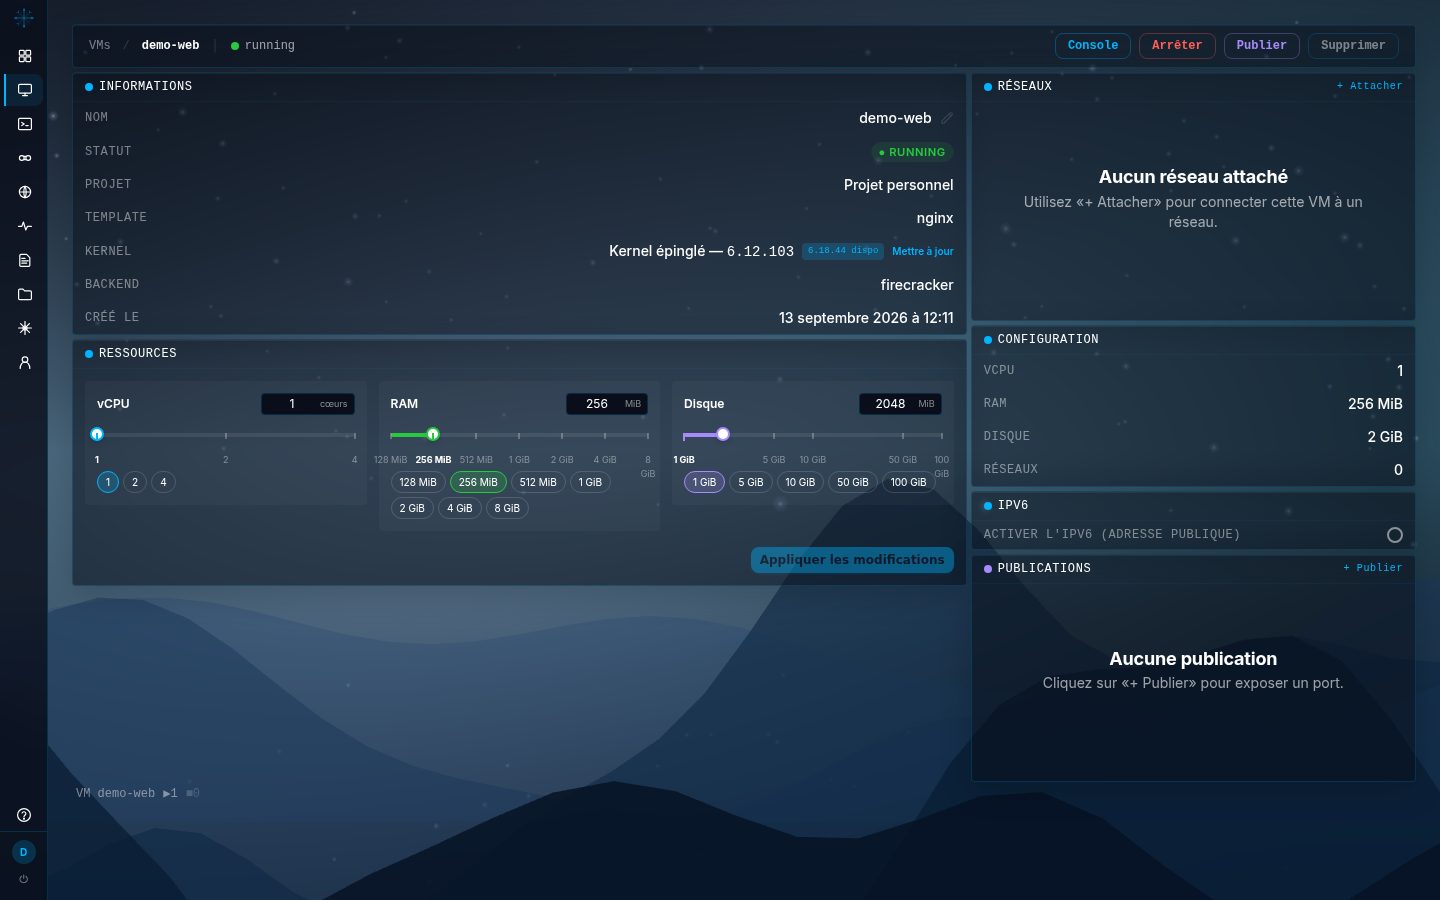
Task: Open the folder icon in sidebar
Action: click(x=25, y=294)
